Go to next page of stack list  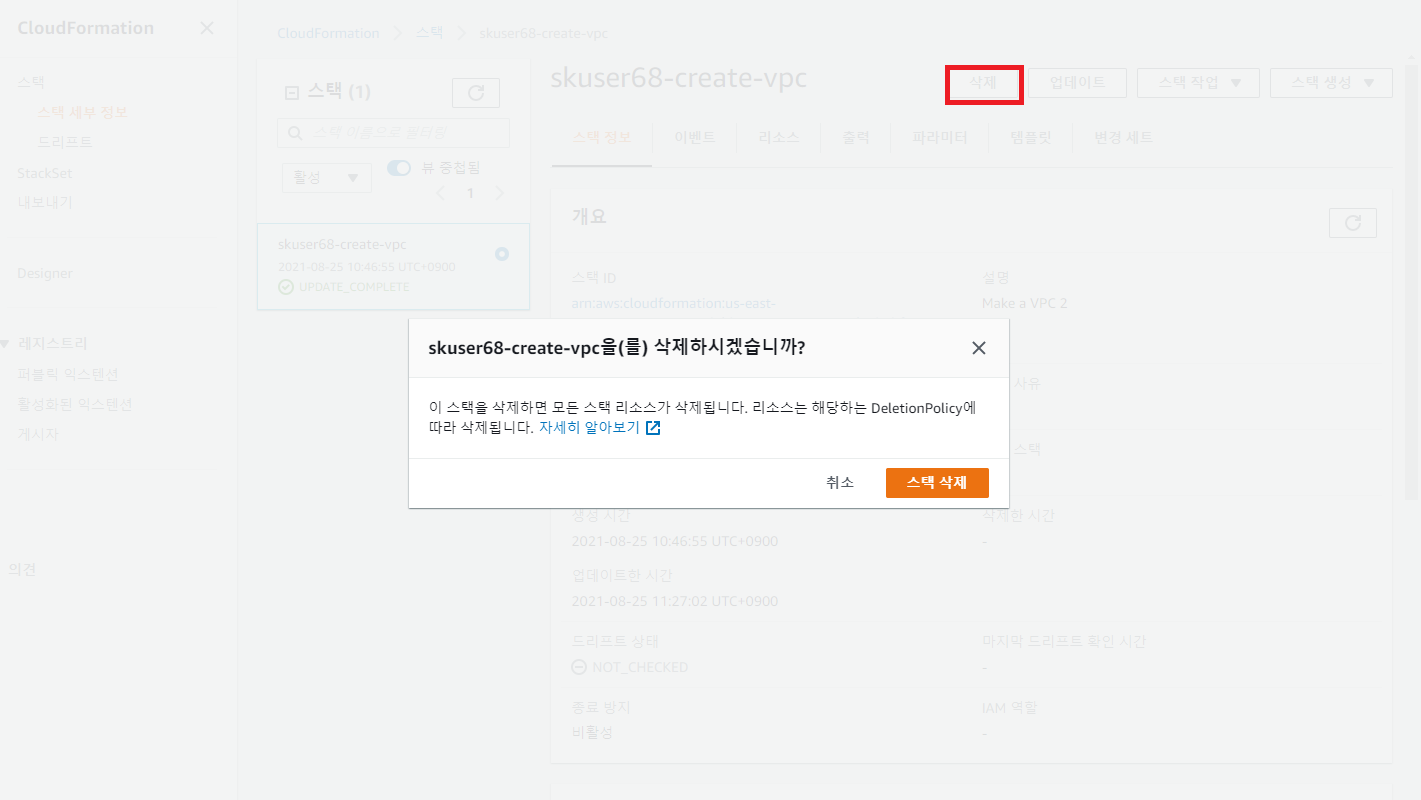(500, 193)
